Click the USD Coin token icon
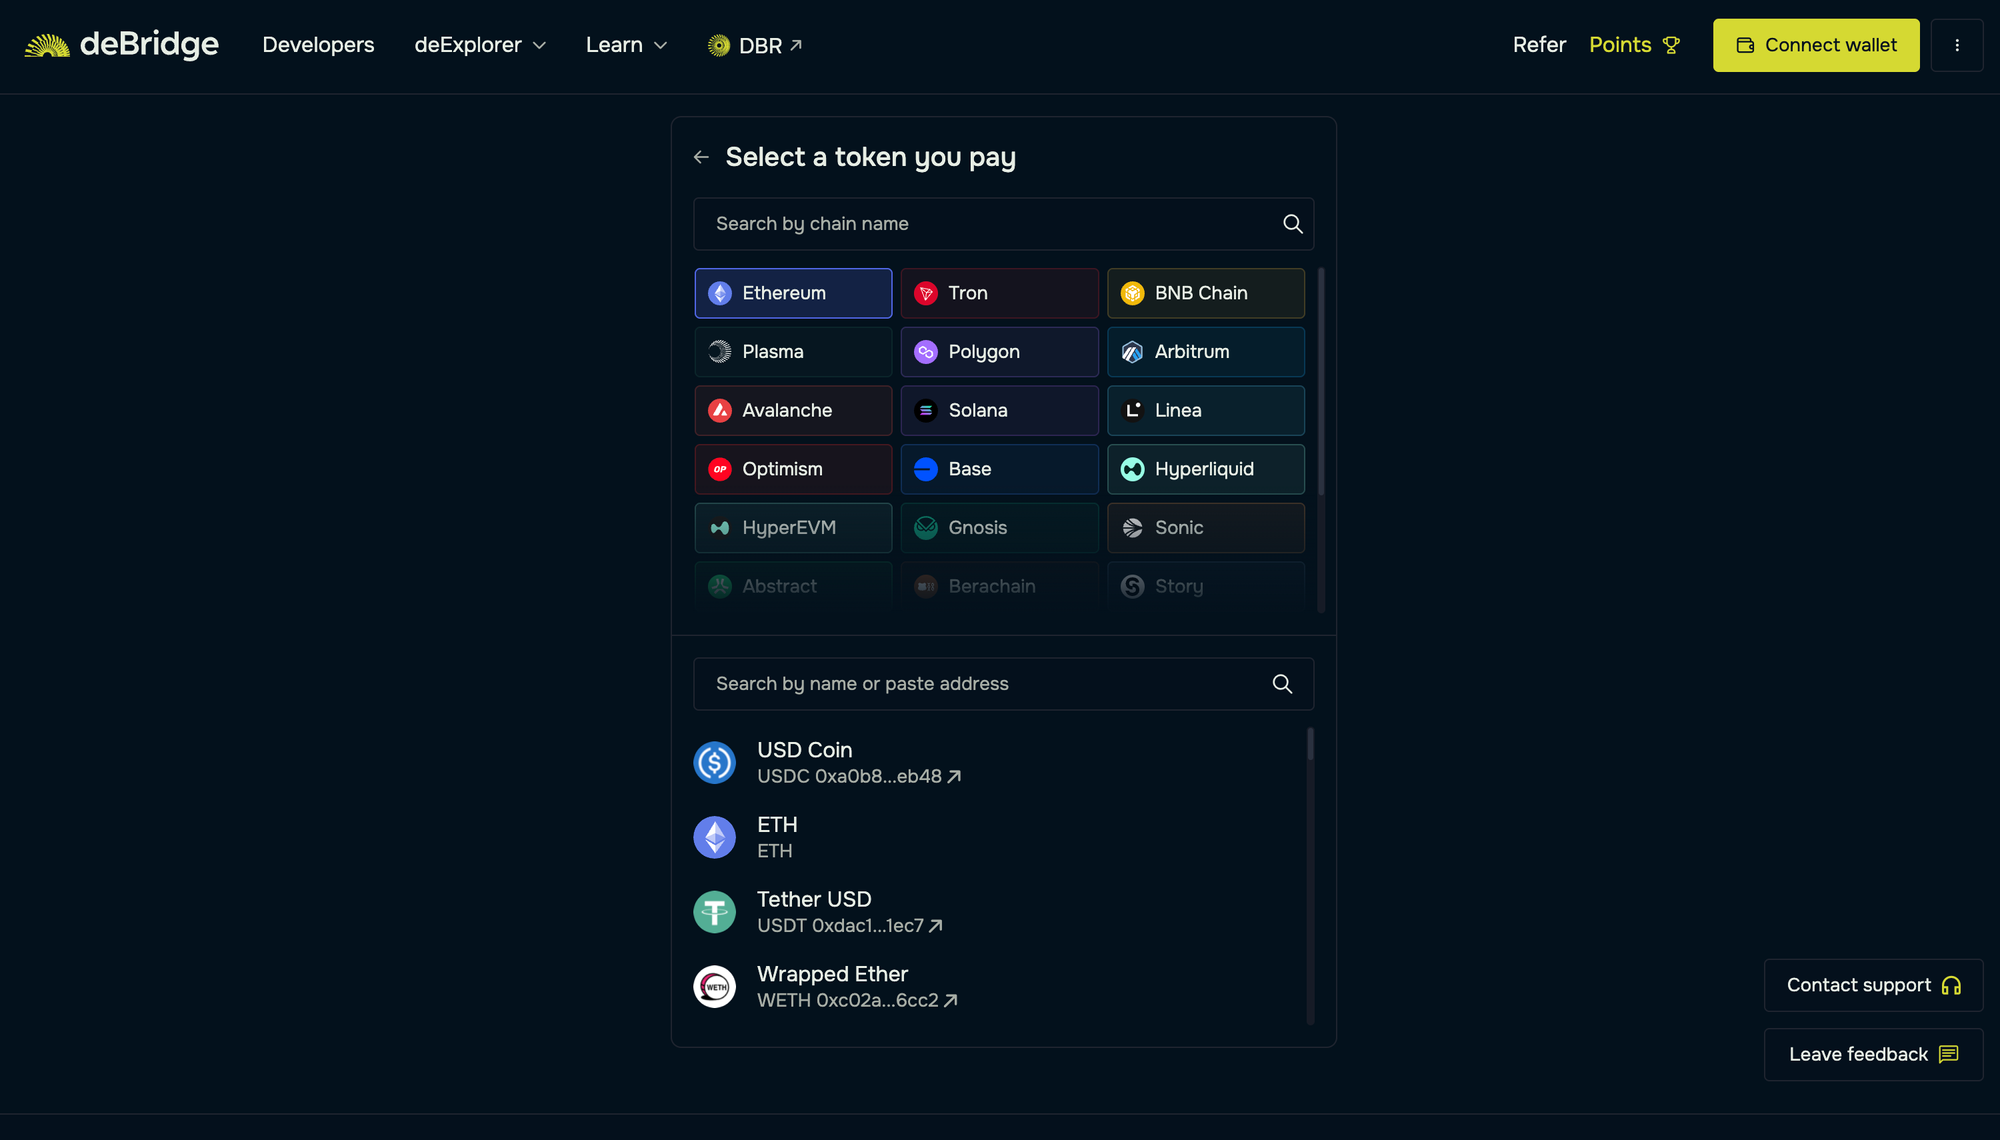Image resolution: width=2000 pixels, height=1140 pixels. pyautogui.click(x=714, y=762)
